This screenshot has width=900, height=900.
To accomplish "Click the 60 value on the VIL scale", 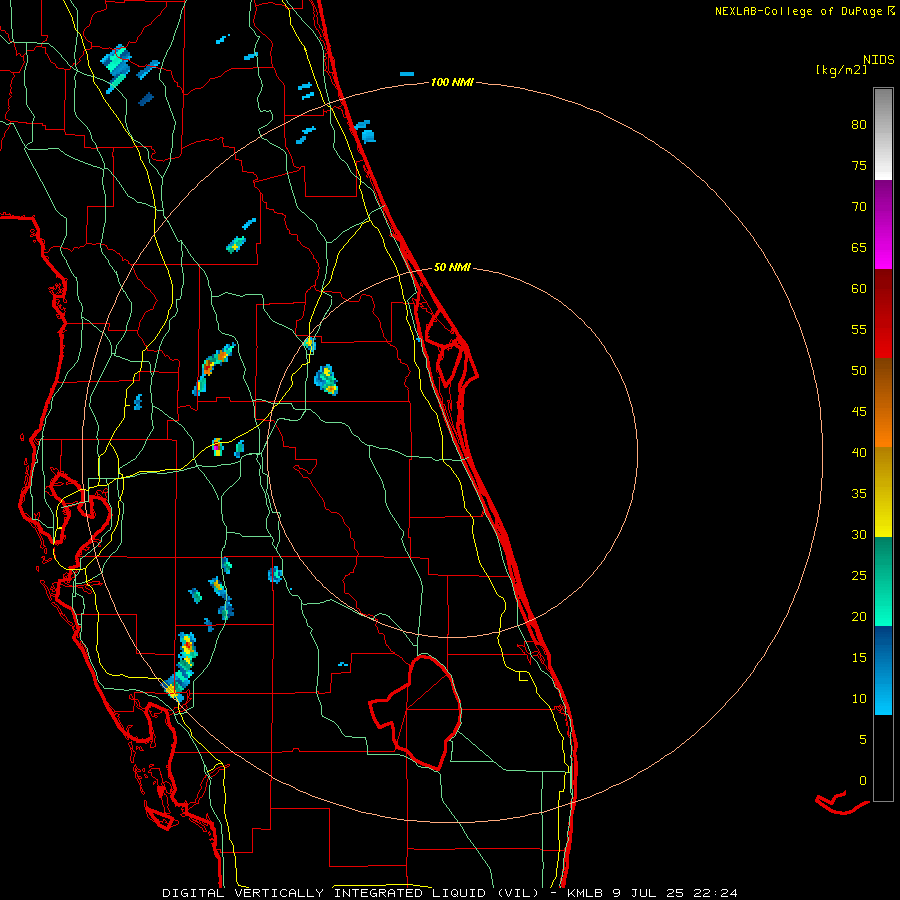I will pyautogui.click(x=859, y=289).
